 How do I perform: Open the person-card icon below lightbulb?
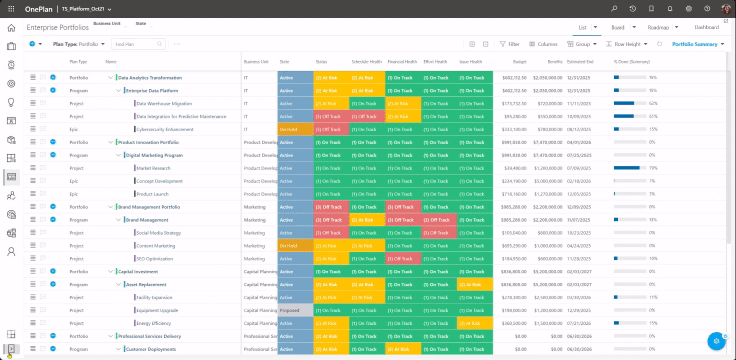pyautogui.click(x=11, y=121)
